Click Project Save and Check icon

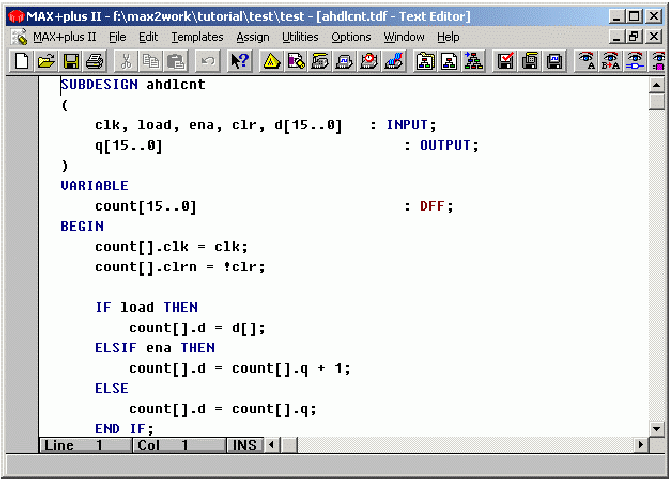tap(505, 62)
